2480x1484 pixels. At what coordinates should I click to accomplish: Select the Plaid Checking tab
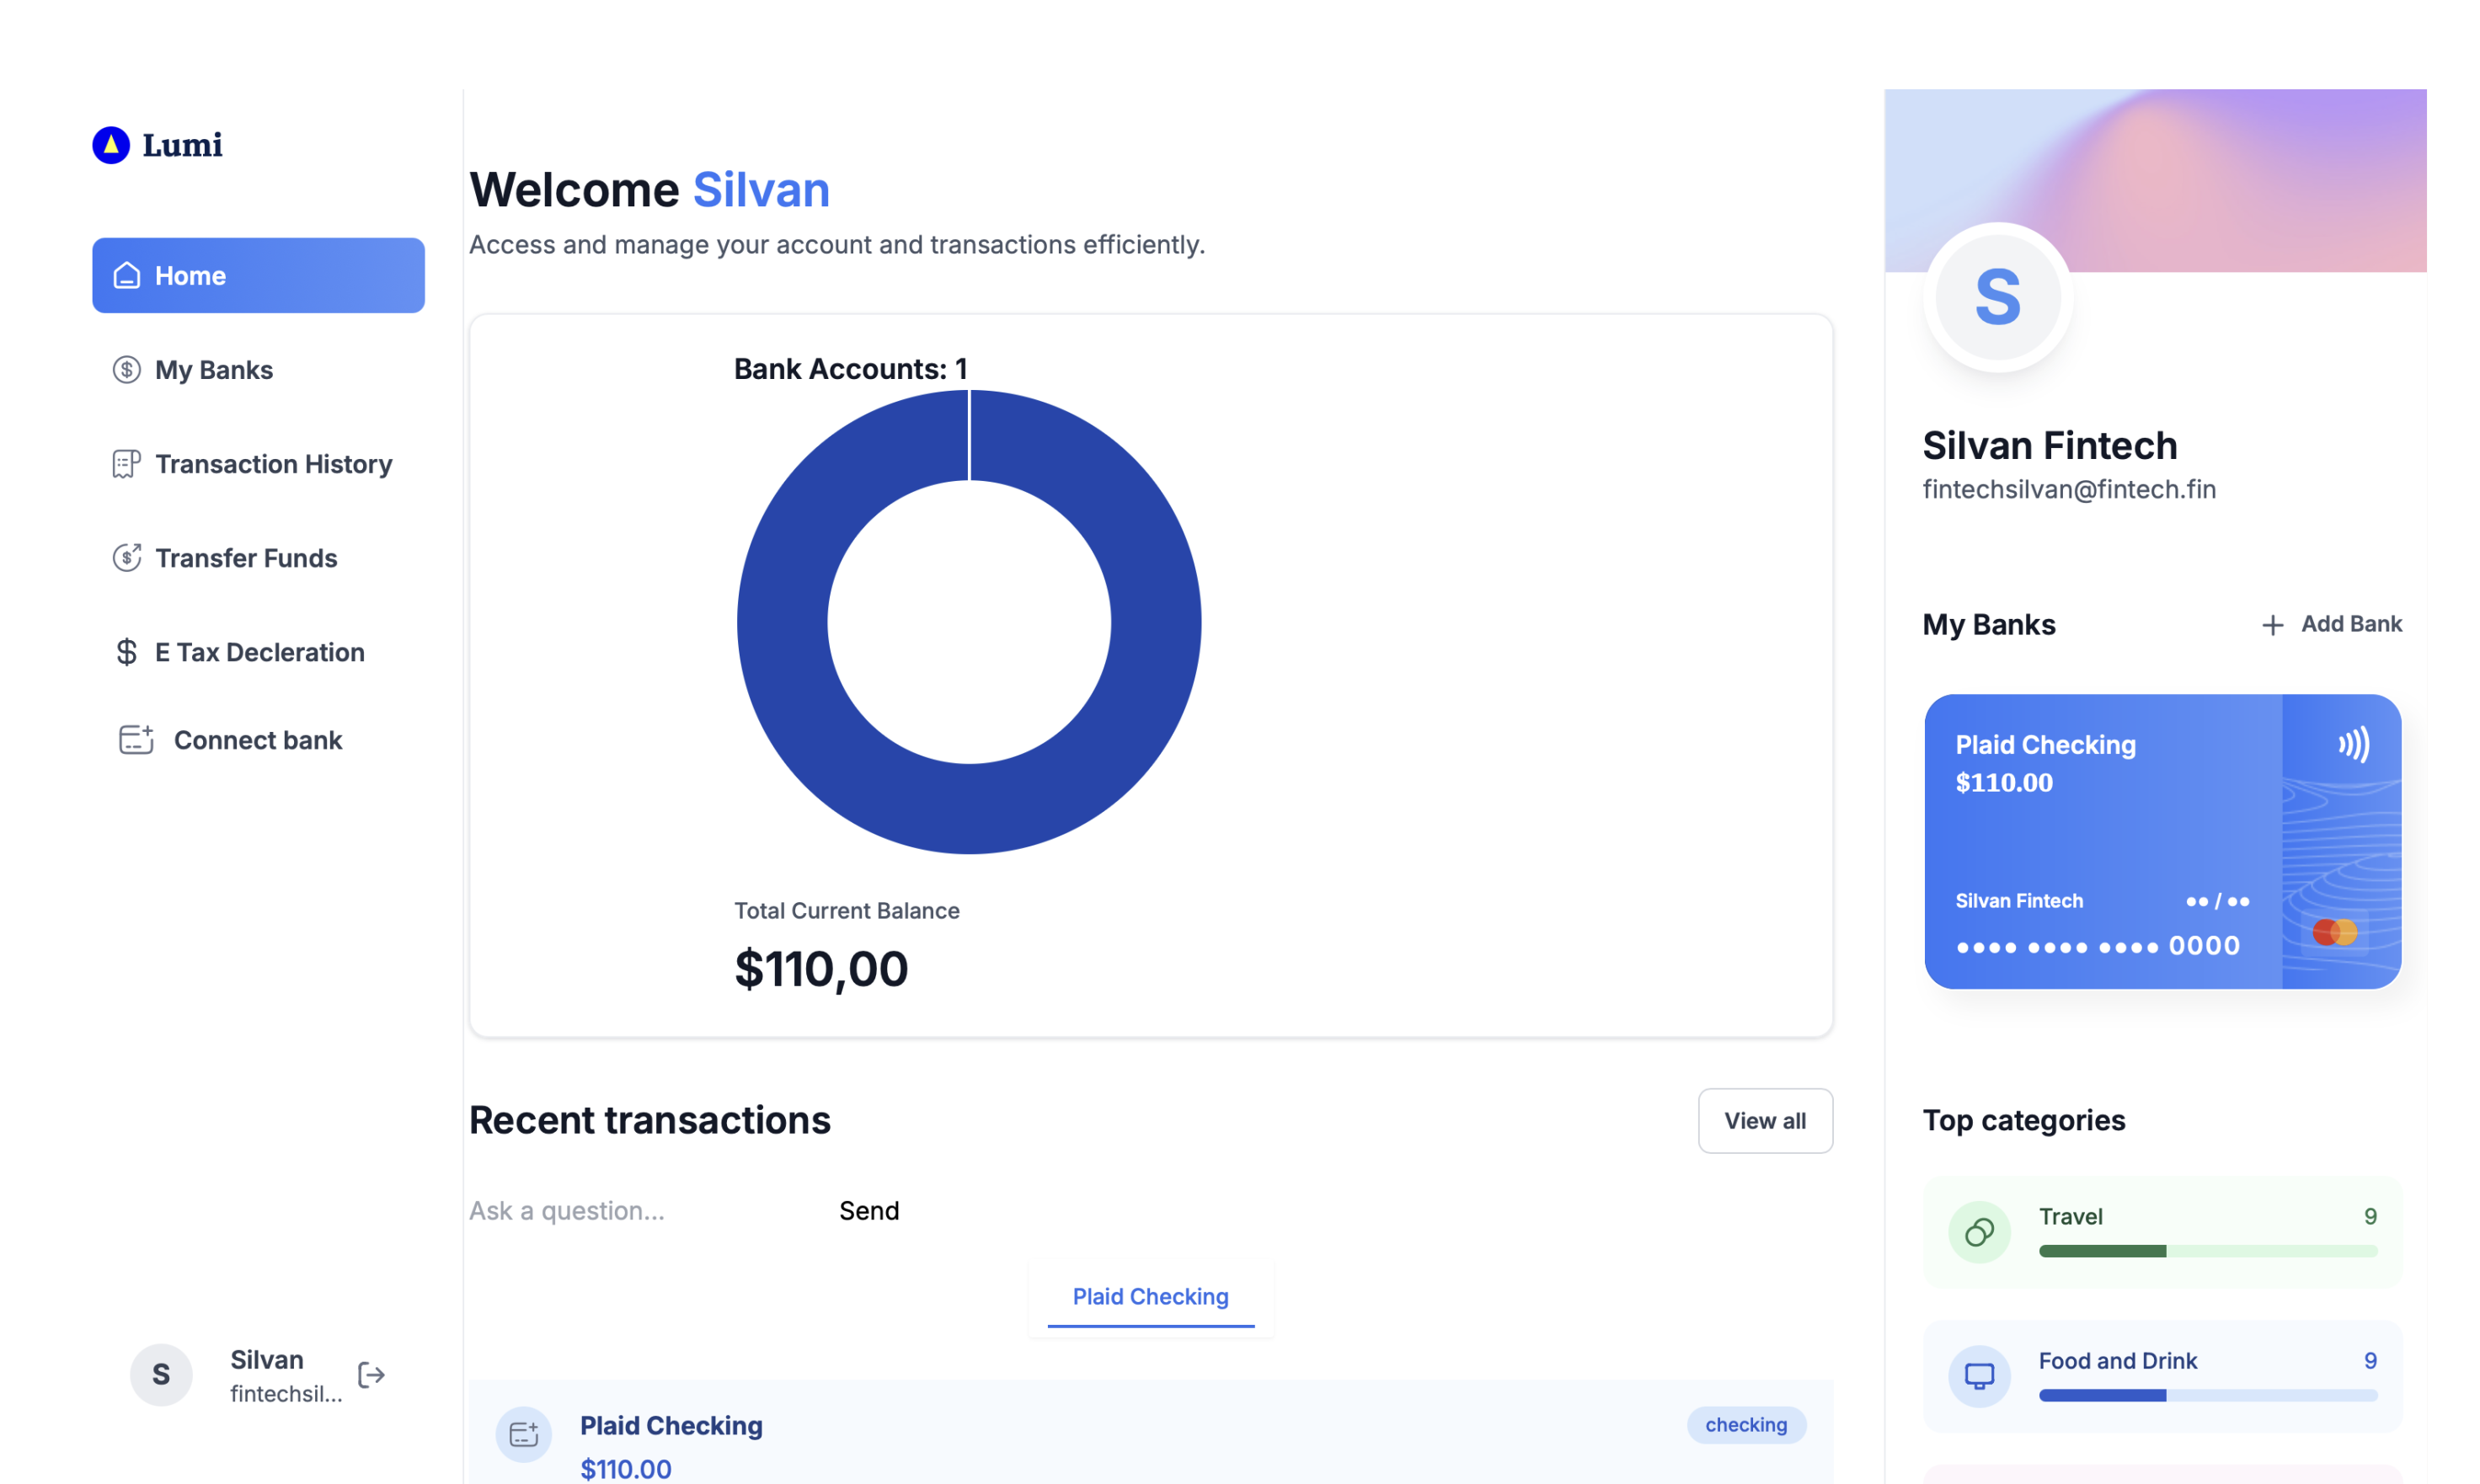click(x=1151, y=1297)
